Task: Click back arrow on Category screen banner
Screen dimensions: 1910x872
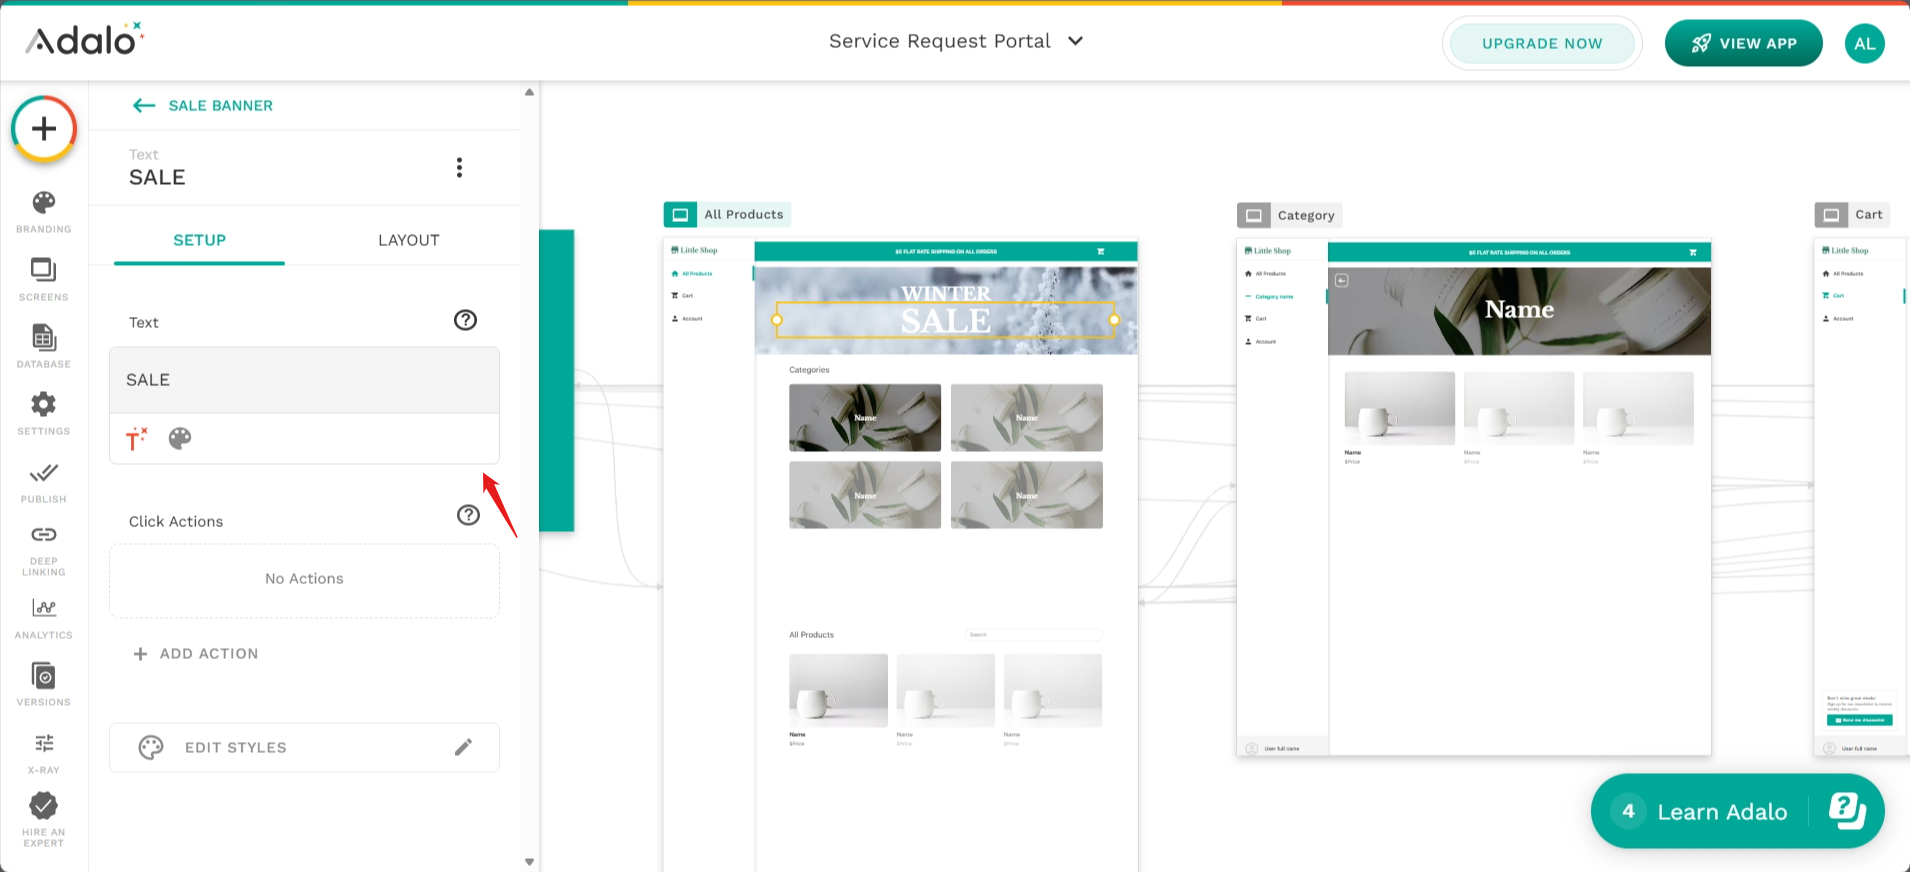Action: [1342, 280]
